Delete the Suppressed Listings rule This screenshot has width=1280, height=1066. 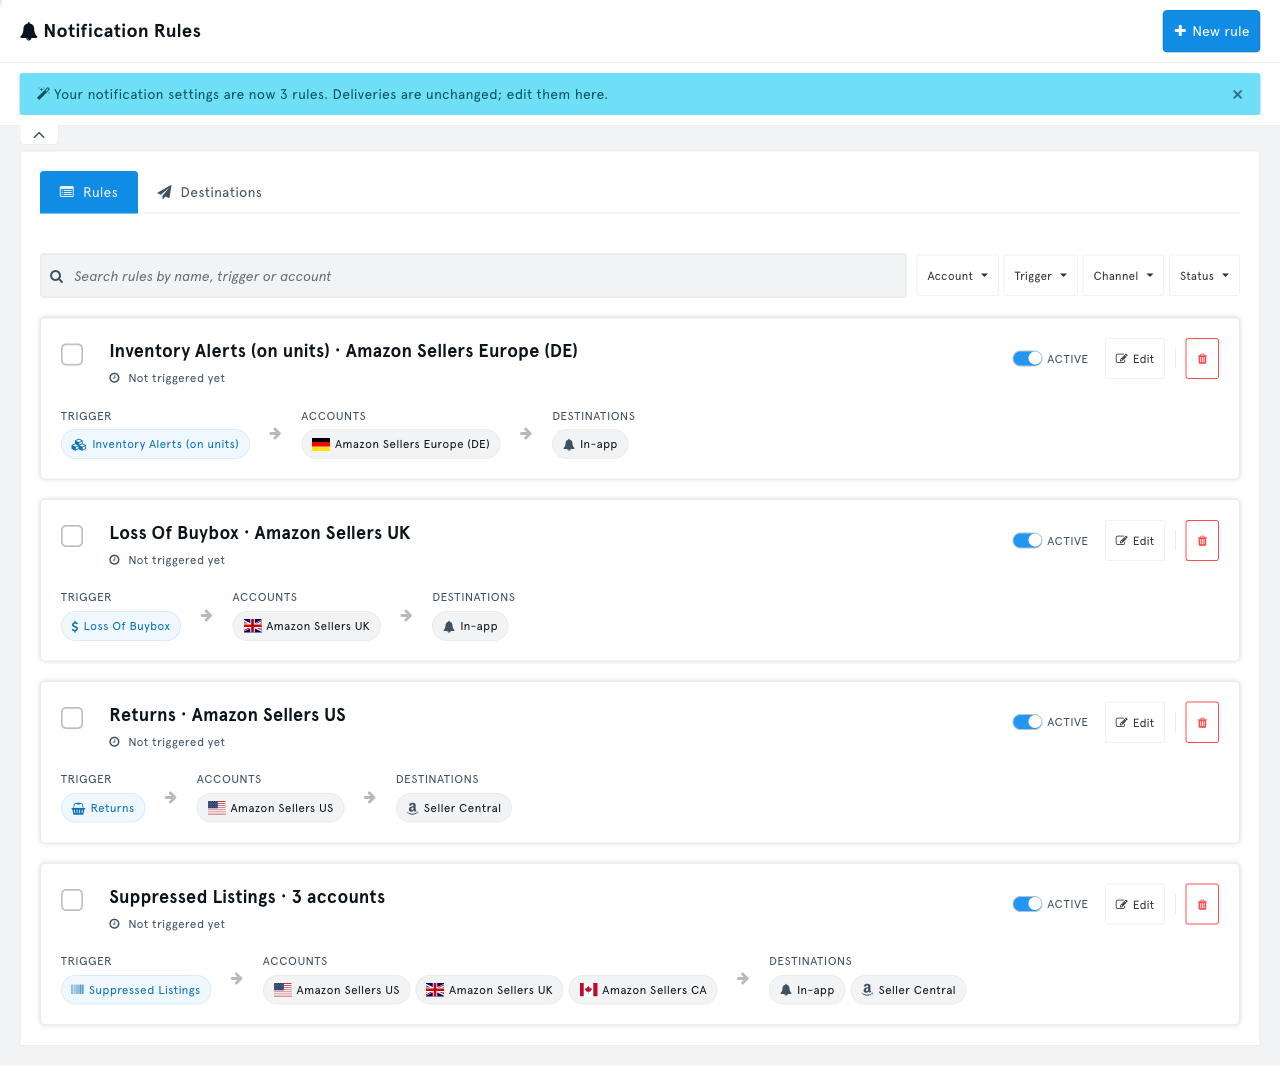1202,904
